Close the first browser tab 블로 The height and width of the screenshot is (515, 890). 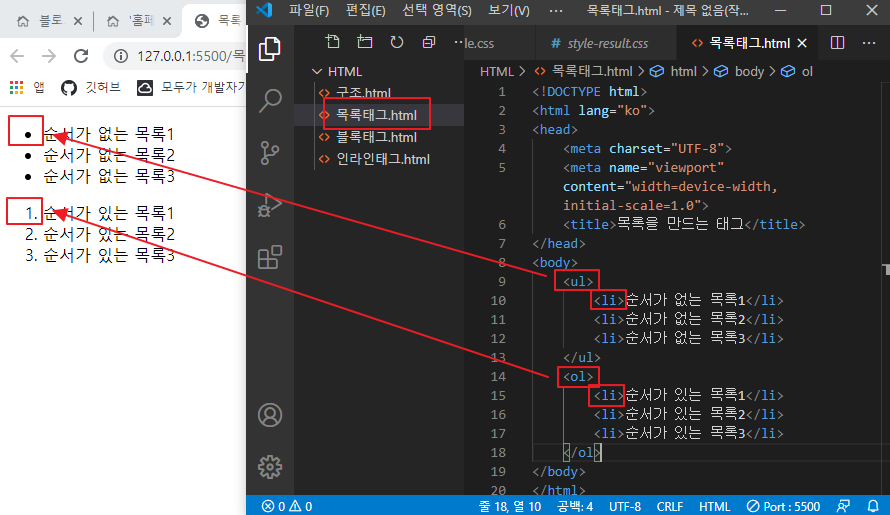(78, 22)
